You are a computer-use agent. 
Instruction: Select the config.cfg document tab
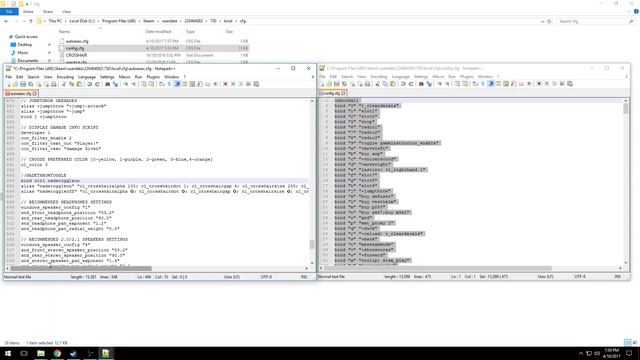click(x=332, y=93)
